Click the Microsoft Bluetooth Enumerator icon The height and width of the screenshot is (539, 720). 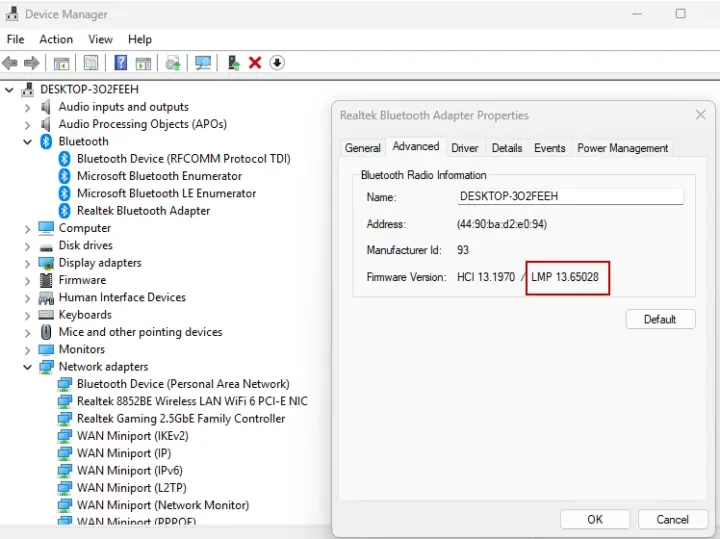point(64,176)
